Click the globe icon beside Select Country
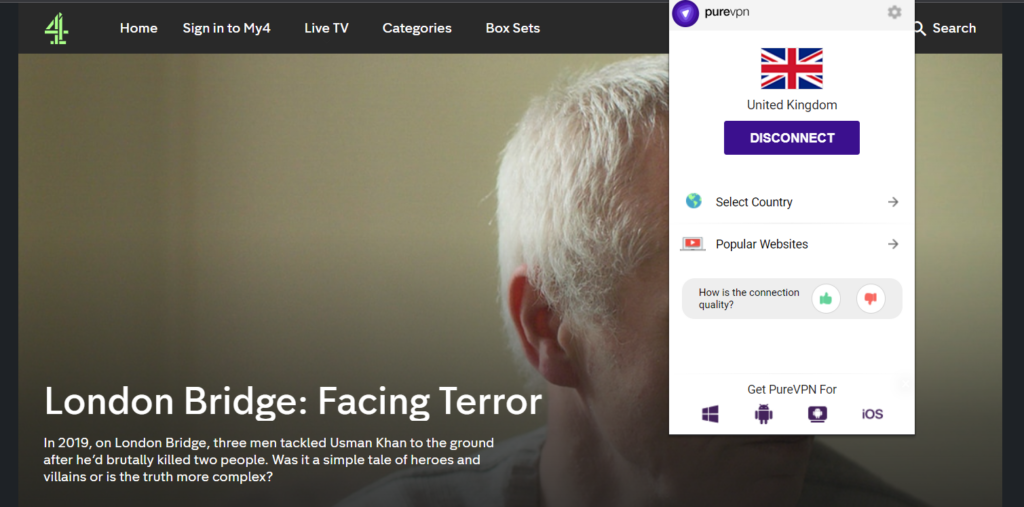 pyautogui.click(x=693, y=201)
